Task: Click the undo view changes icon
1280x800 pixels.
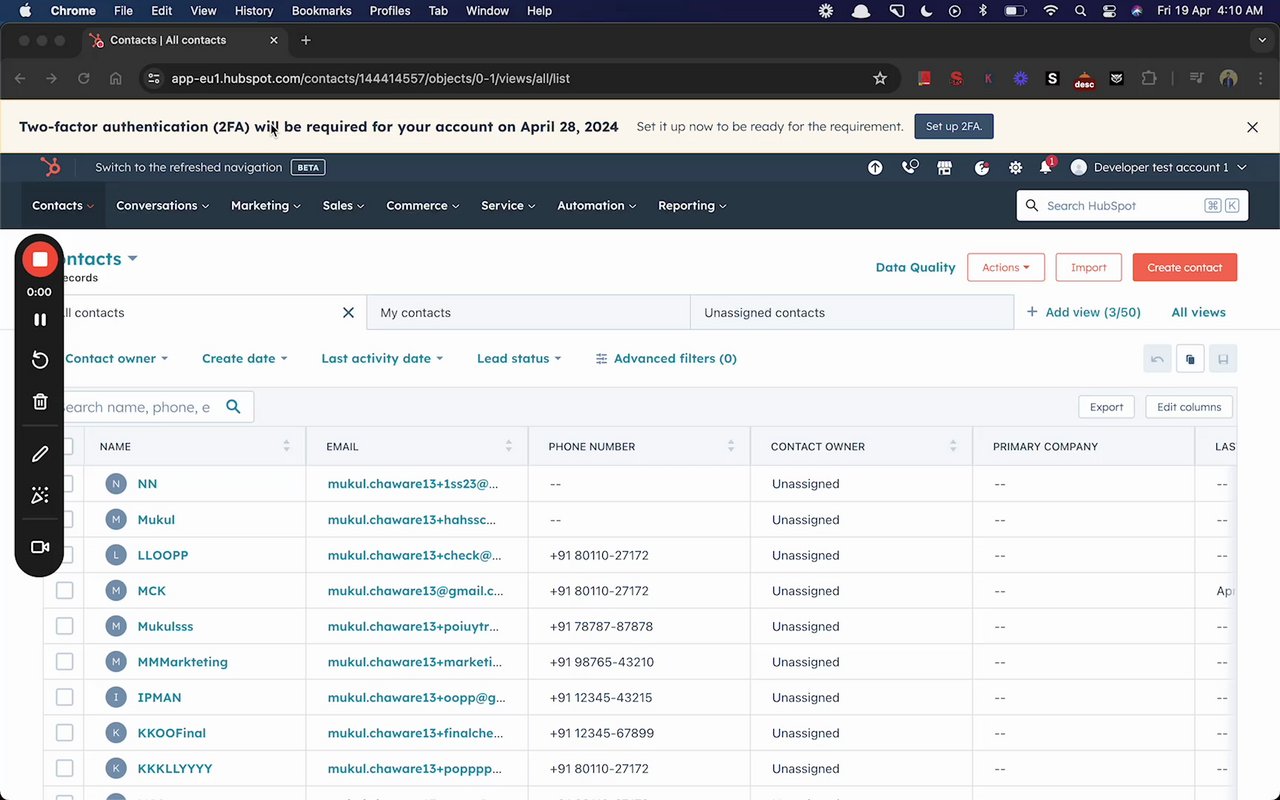Action: [x=1157, y=359]
